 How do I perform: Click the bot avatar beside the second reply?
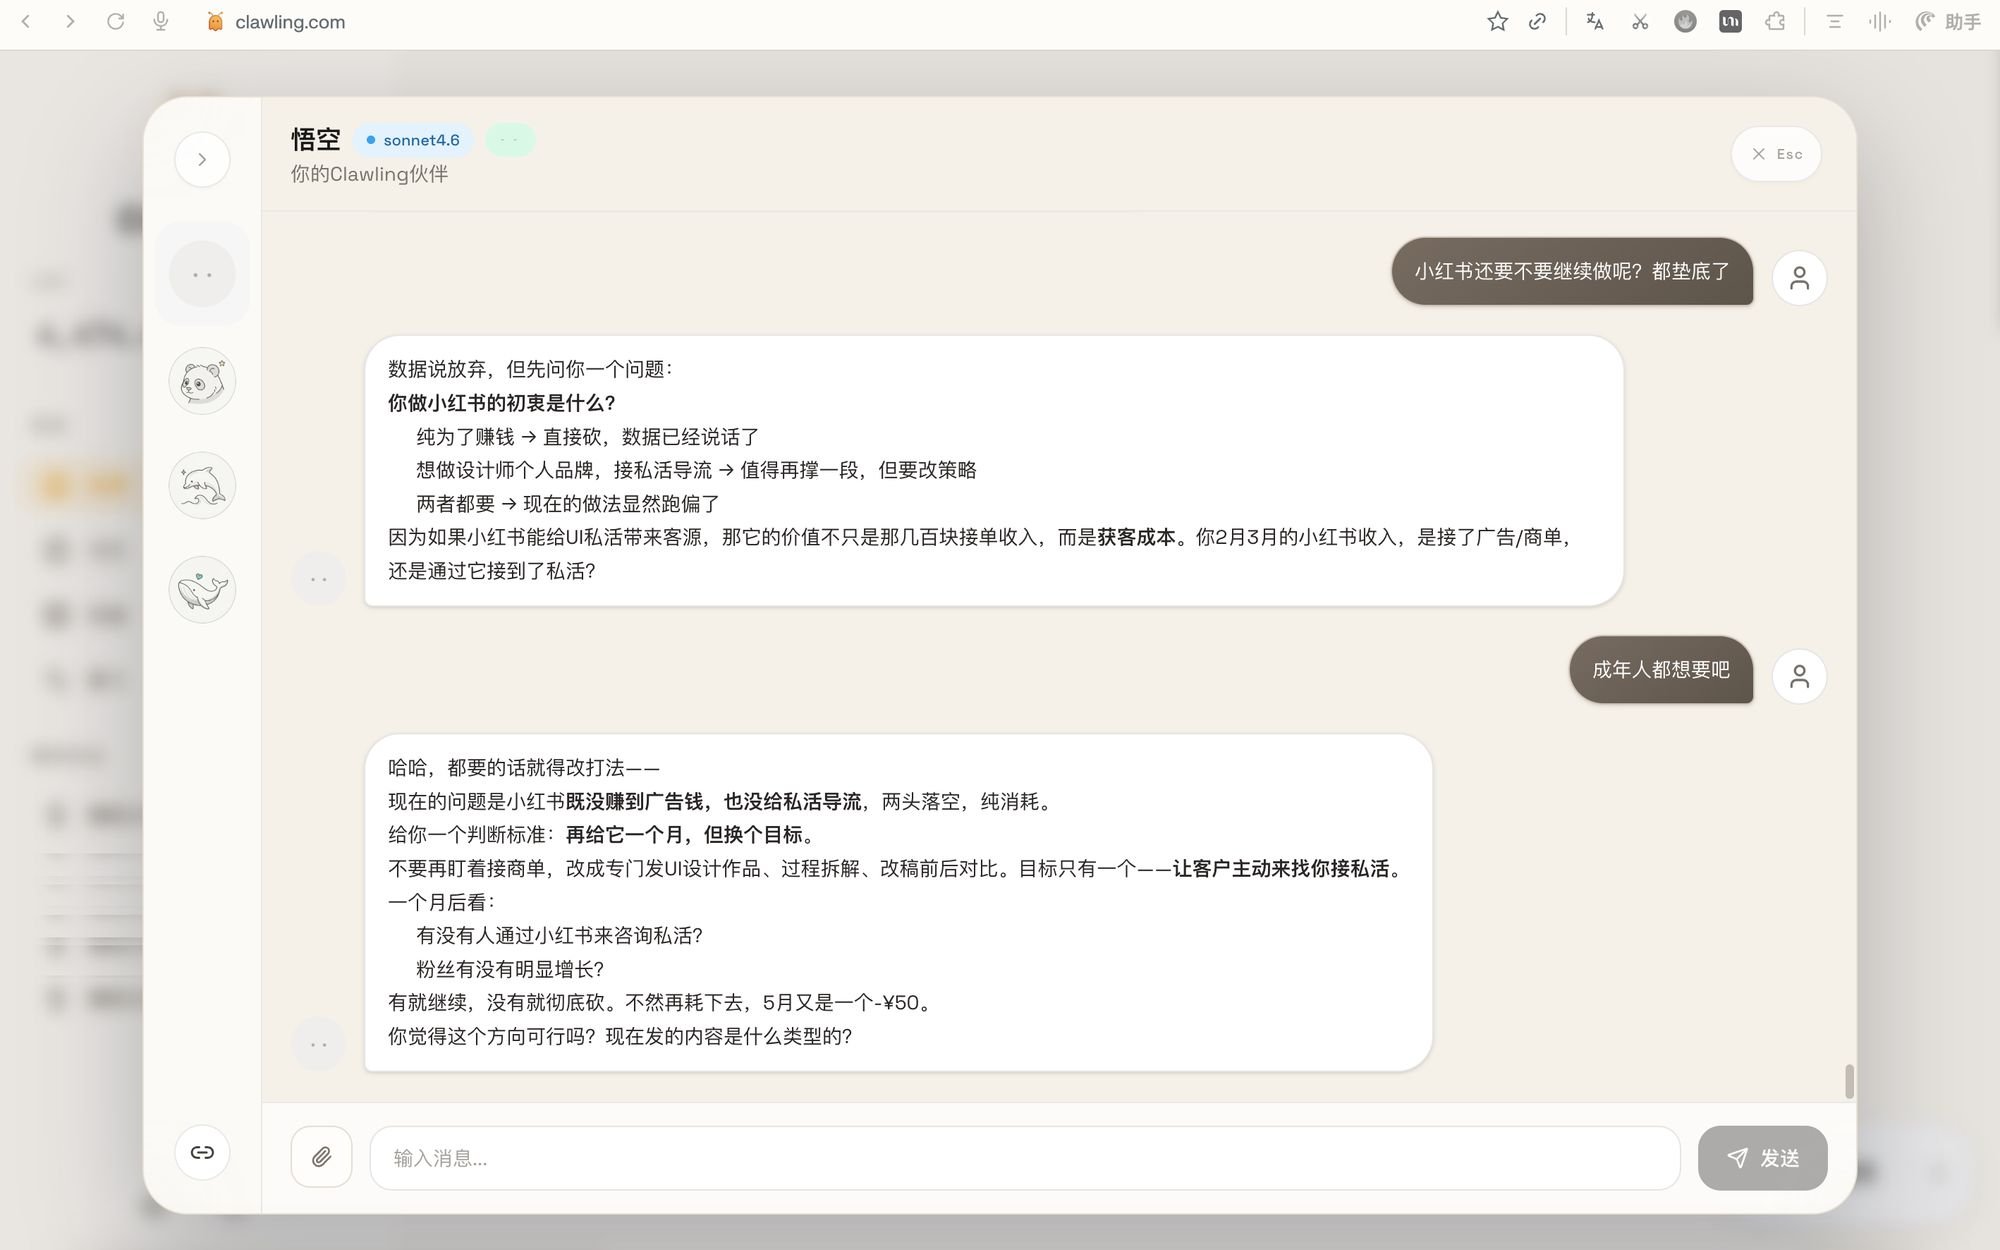(319, 1043)
